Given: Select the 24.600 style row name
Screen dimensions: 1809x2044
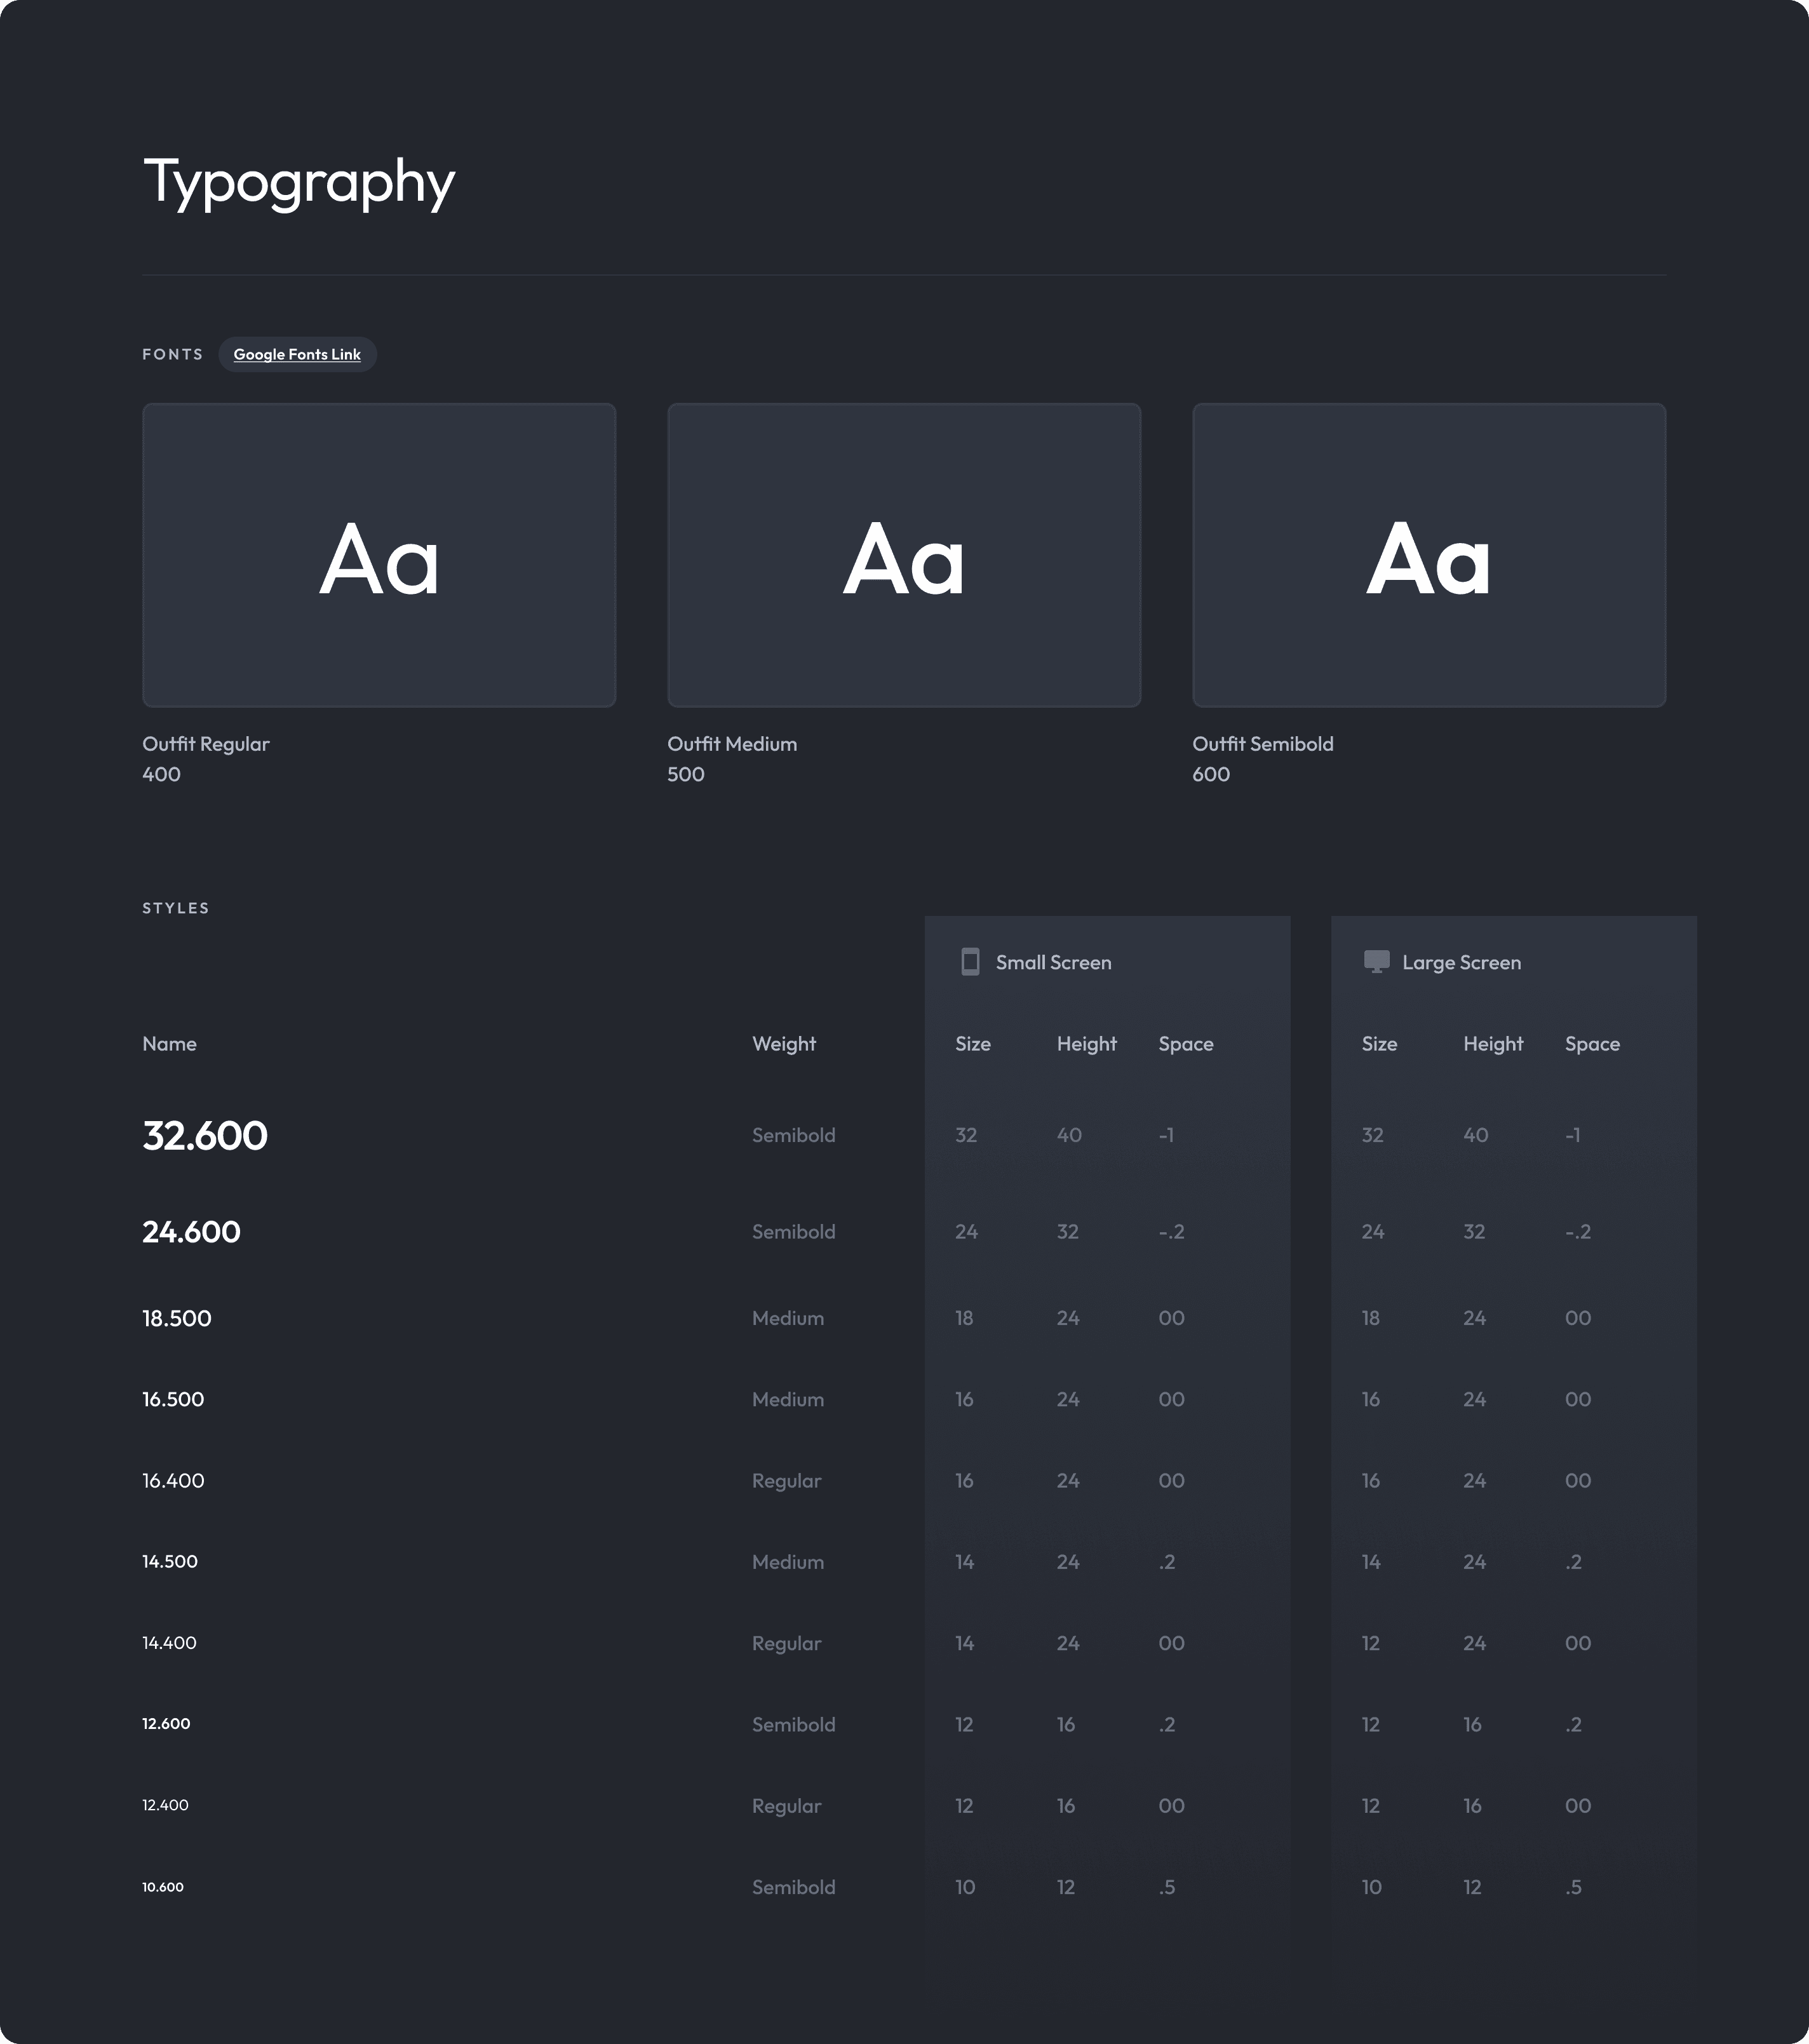Looking at the screenshot, I should pos(191,1232).
